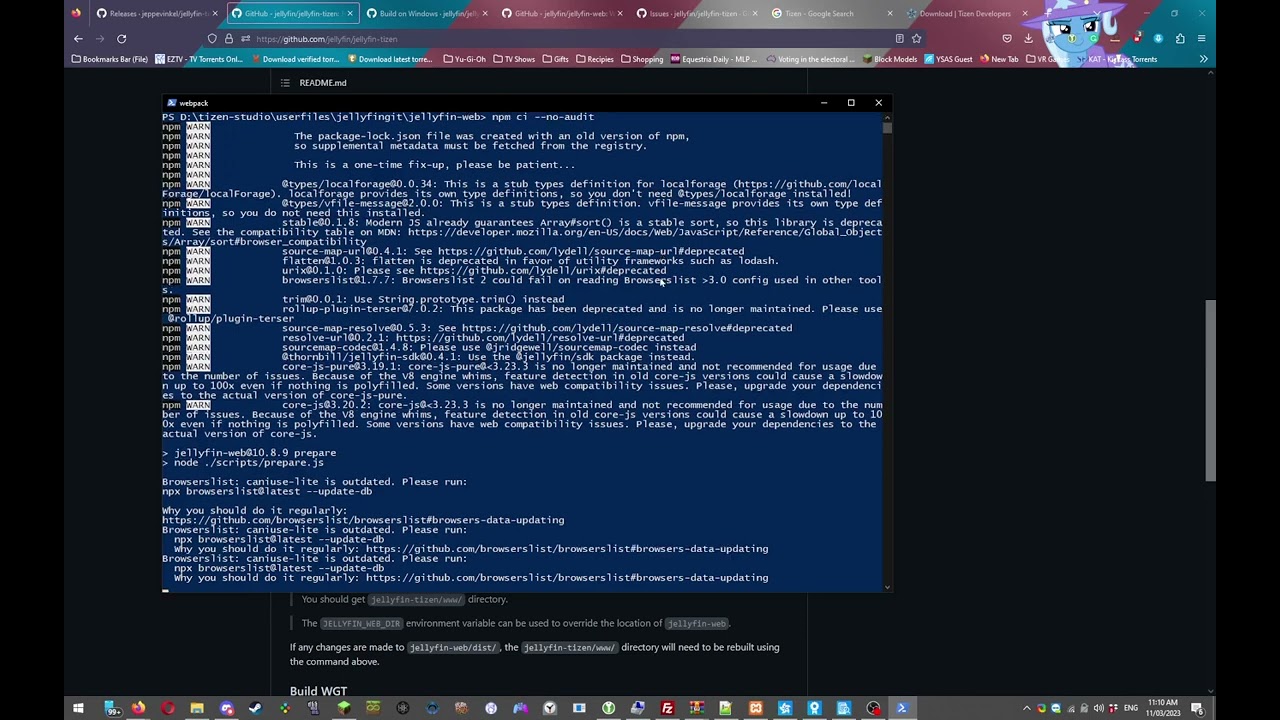Viewport: 1280px width, 720px height.
Task: Open the extensions puzzle icon in toolbar
Action: [1180, 39]
